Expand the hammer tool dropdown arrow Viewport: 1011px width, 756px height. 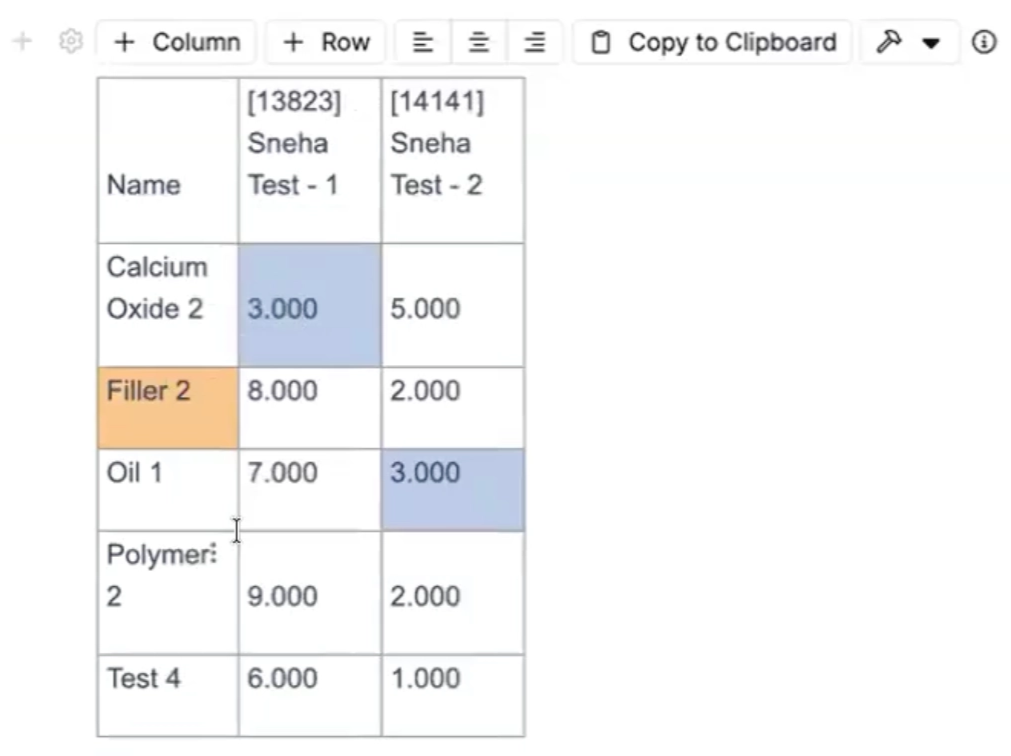click(x=931, y=43)
